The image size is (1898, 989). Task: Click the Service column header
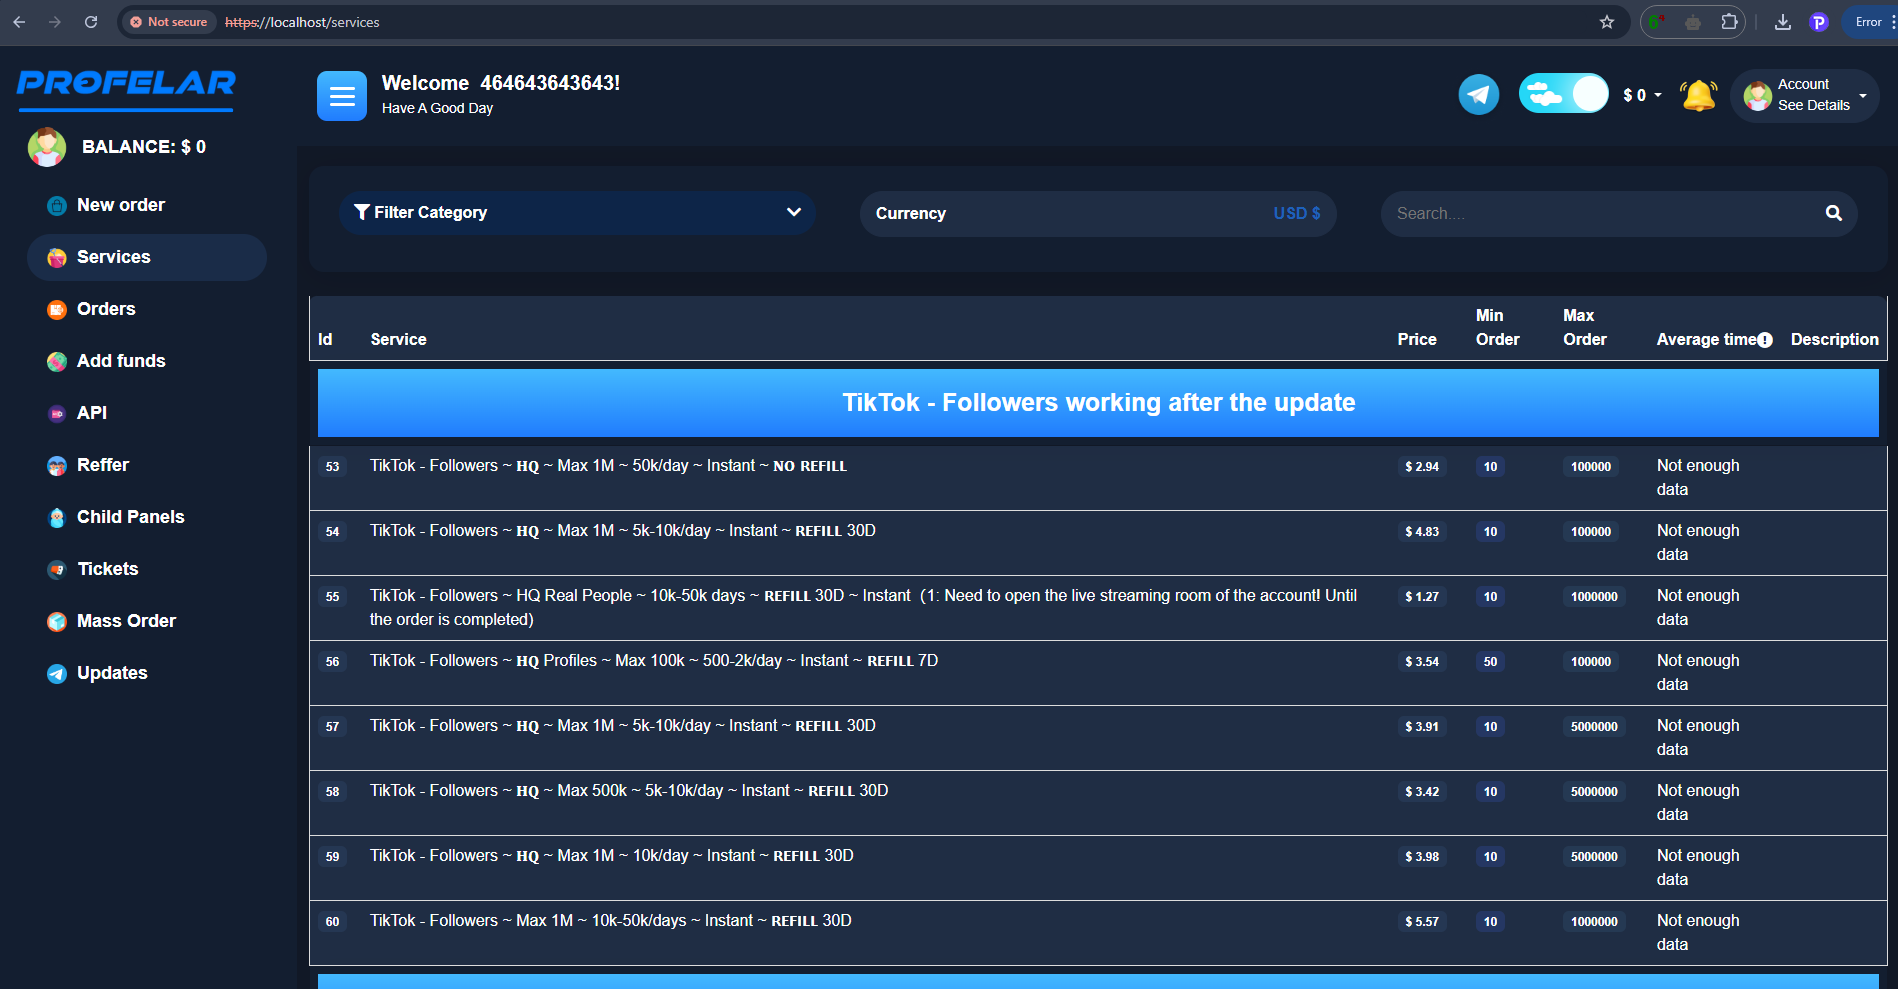(x=398, y=340)
